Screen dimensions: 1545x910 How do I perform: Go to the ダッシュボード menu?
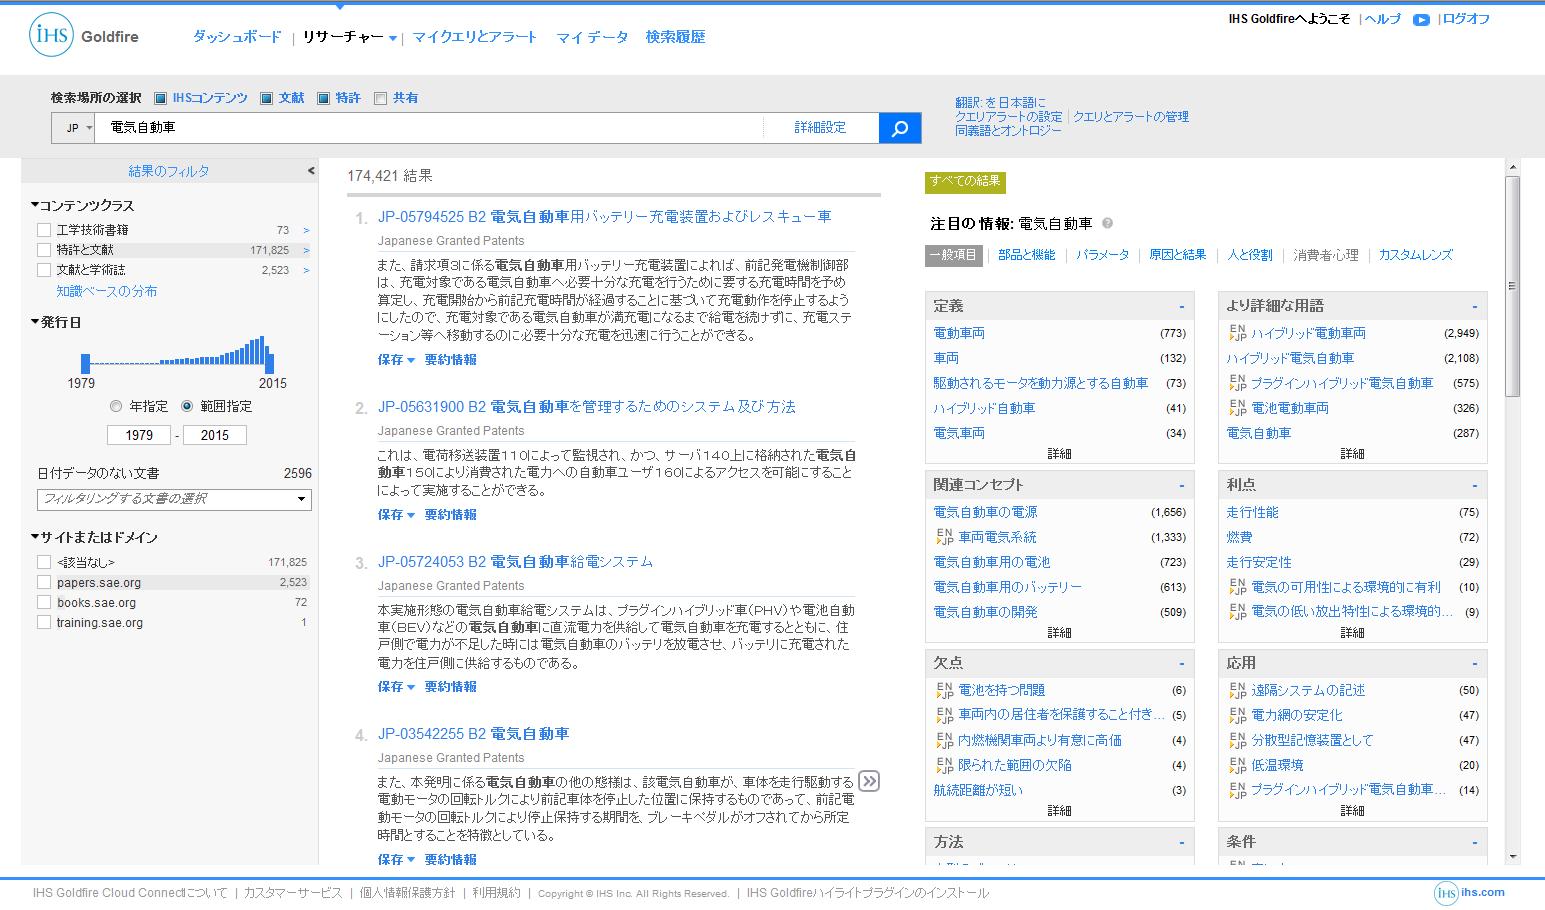pos(237,37)
